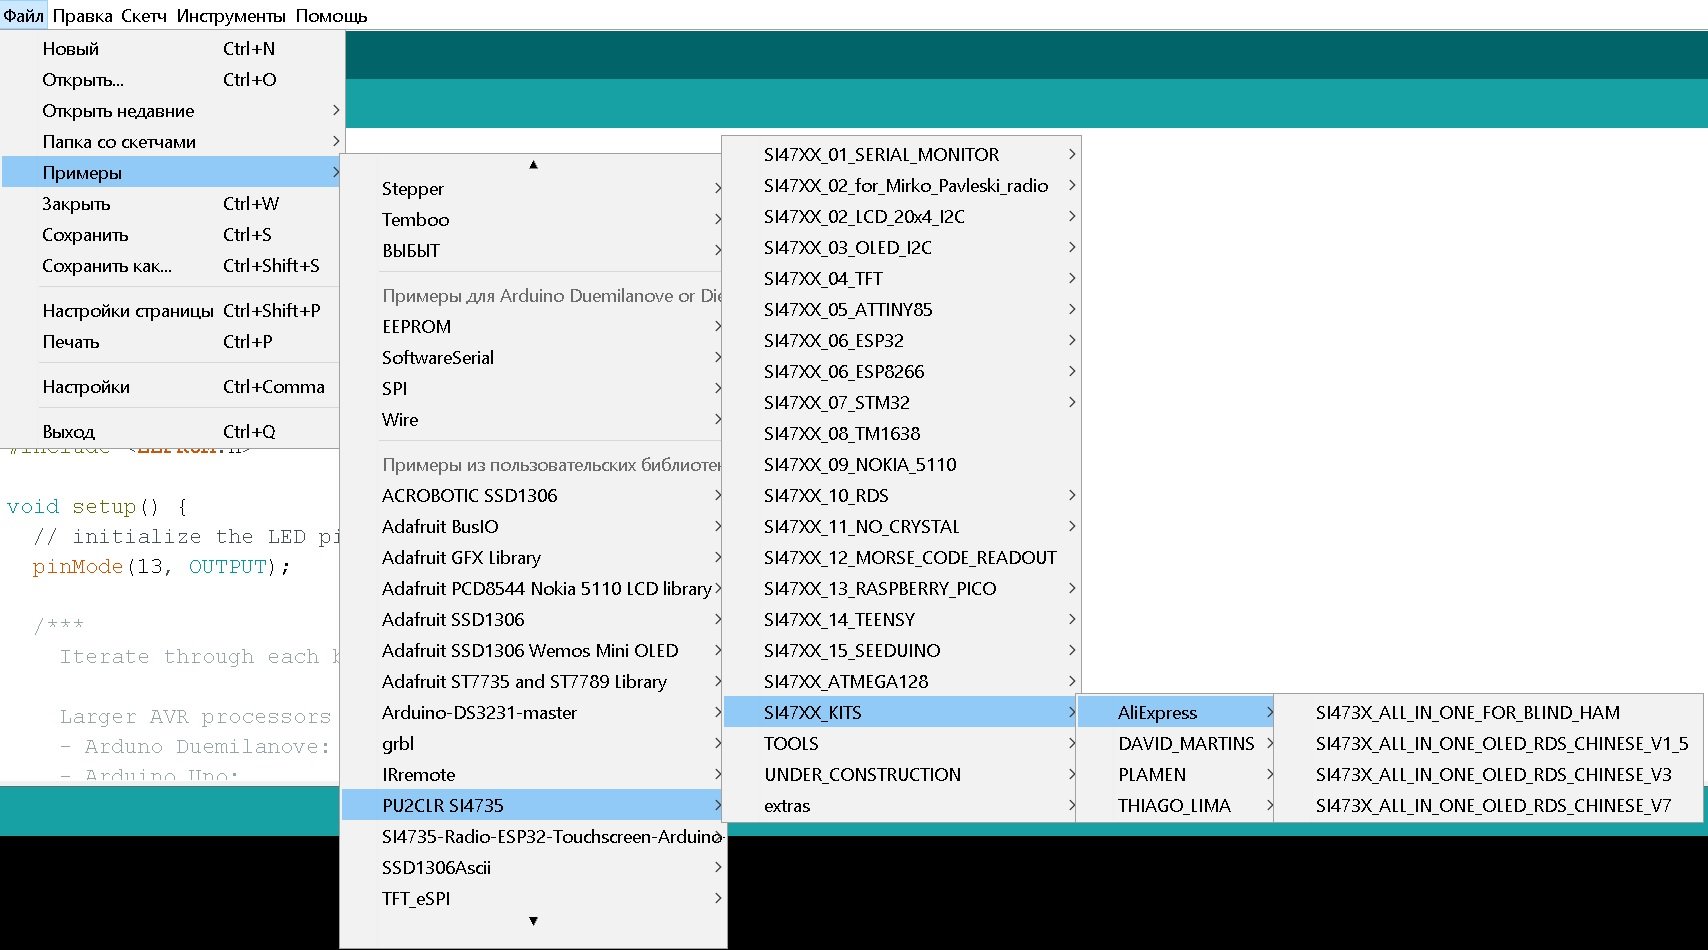The height and width of the screenshot is (950, 1708).
Task: Expand SPI examples
Action: coord(533,389)
